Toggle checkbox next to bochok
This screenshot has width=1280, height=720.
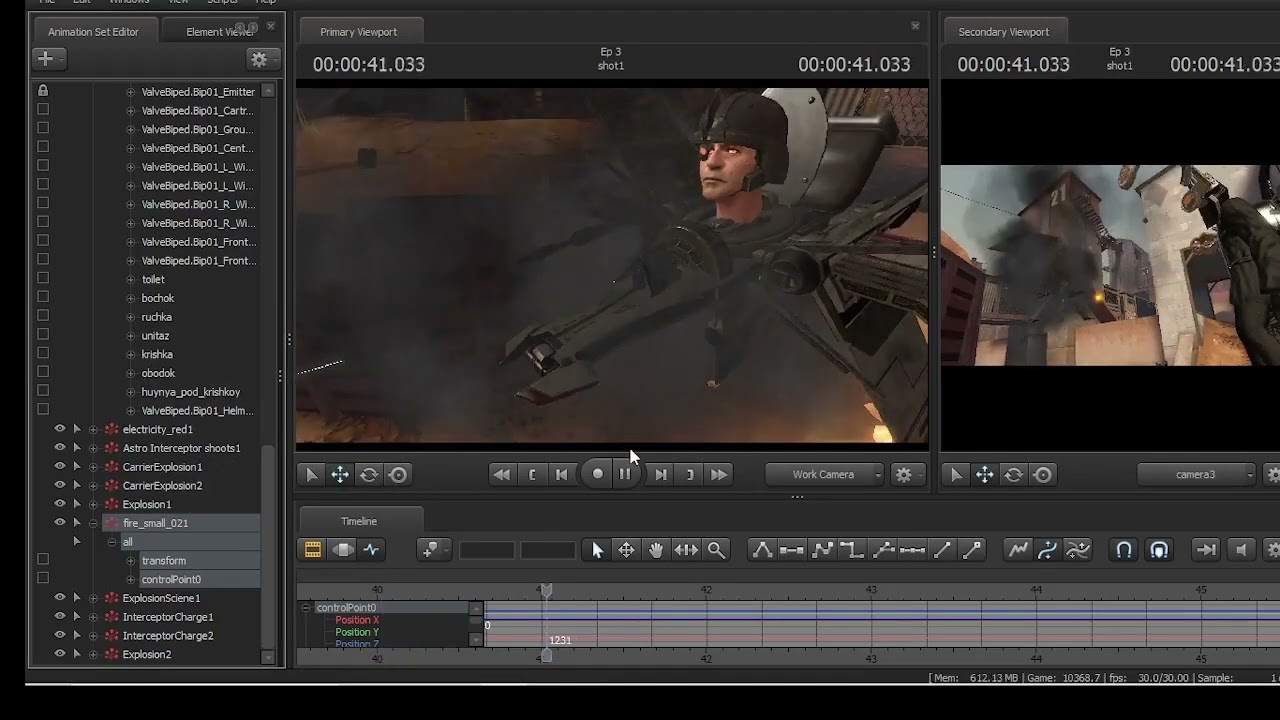click(x=43, y=297)
